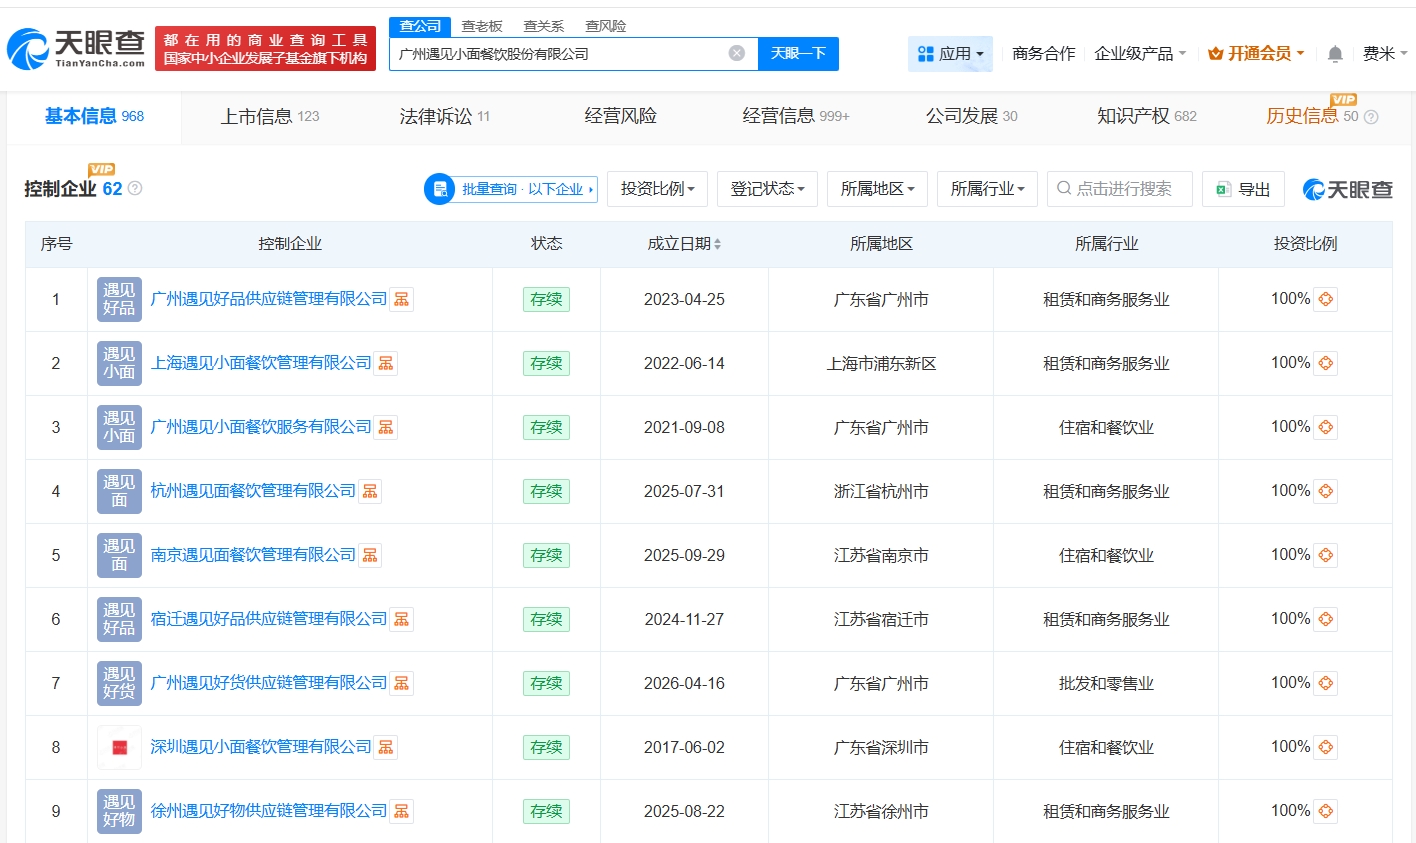Viewport: 1416px width, 843px height.
Task: Click the 广州遇见好货 company logo thumbnail
Action: (x=119, y=683)
